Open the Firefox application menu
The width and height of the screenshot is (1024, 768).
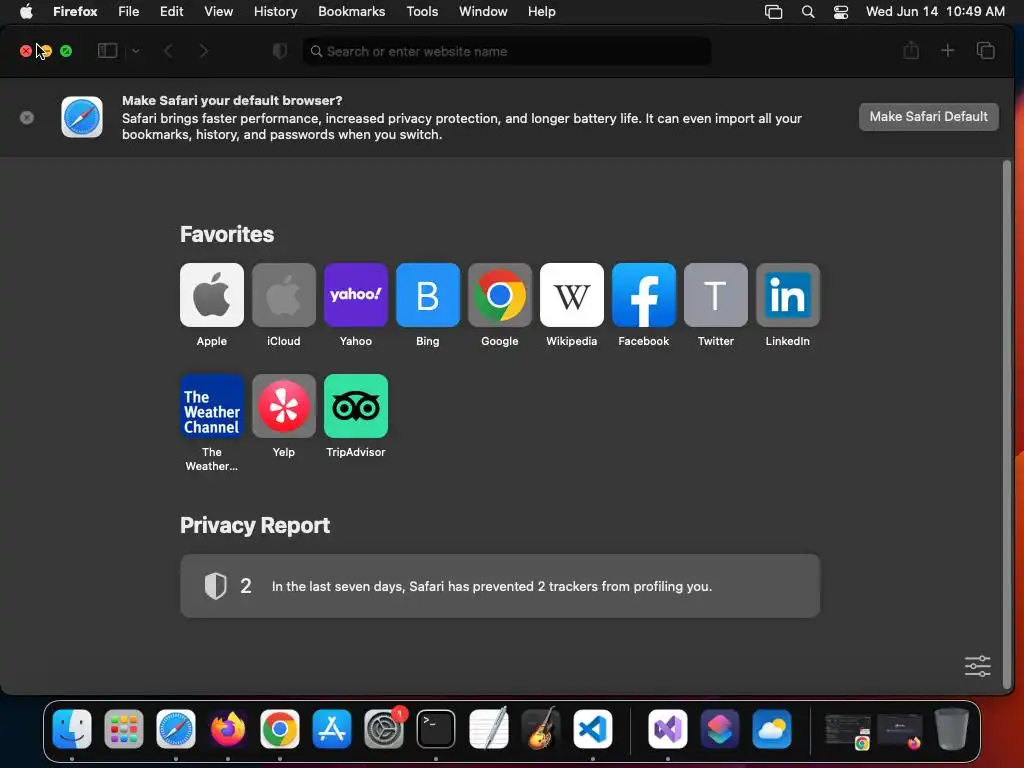[x=75, y=11]
